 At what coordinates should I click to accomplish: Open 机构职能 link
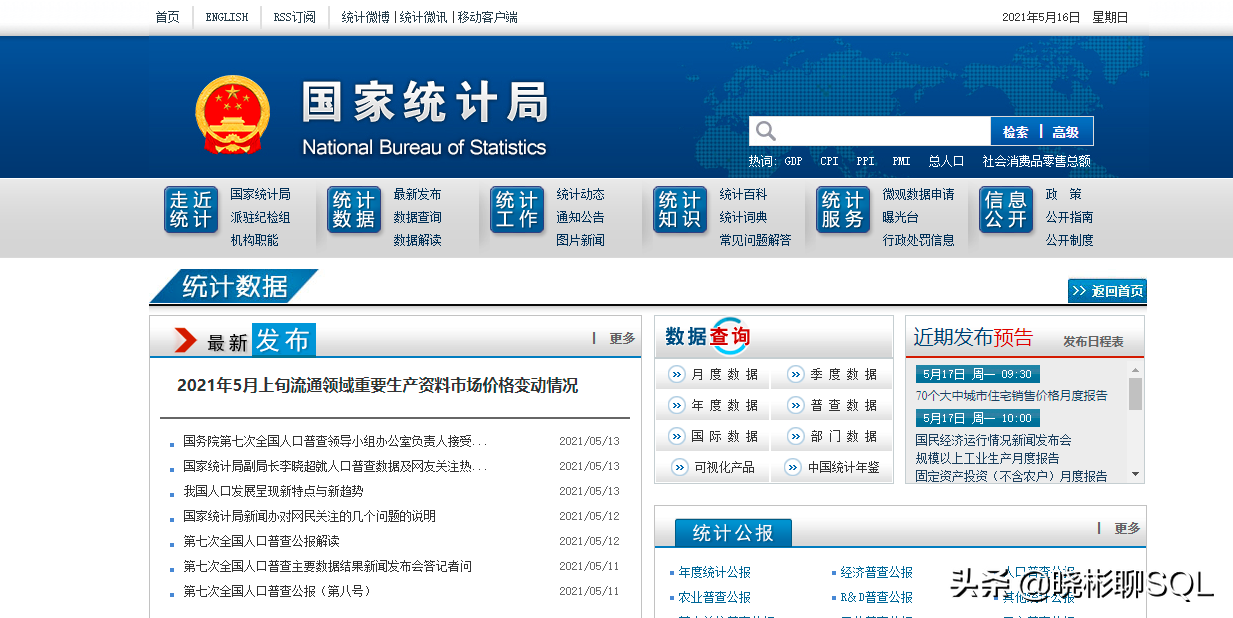(x=254, y=240)
